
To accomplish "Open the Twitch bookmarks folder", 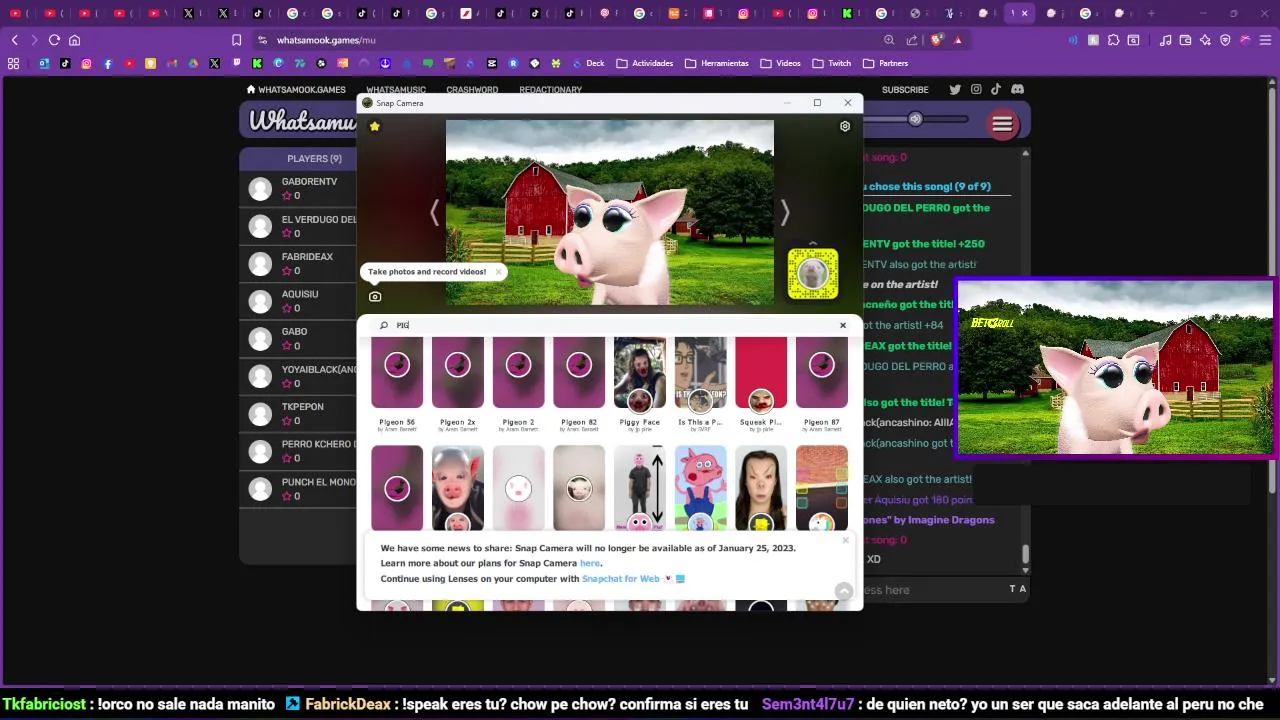I will 832,63.
